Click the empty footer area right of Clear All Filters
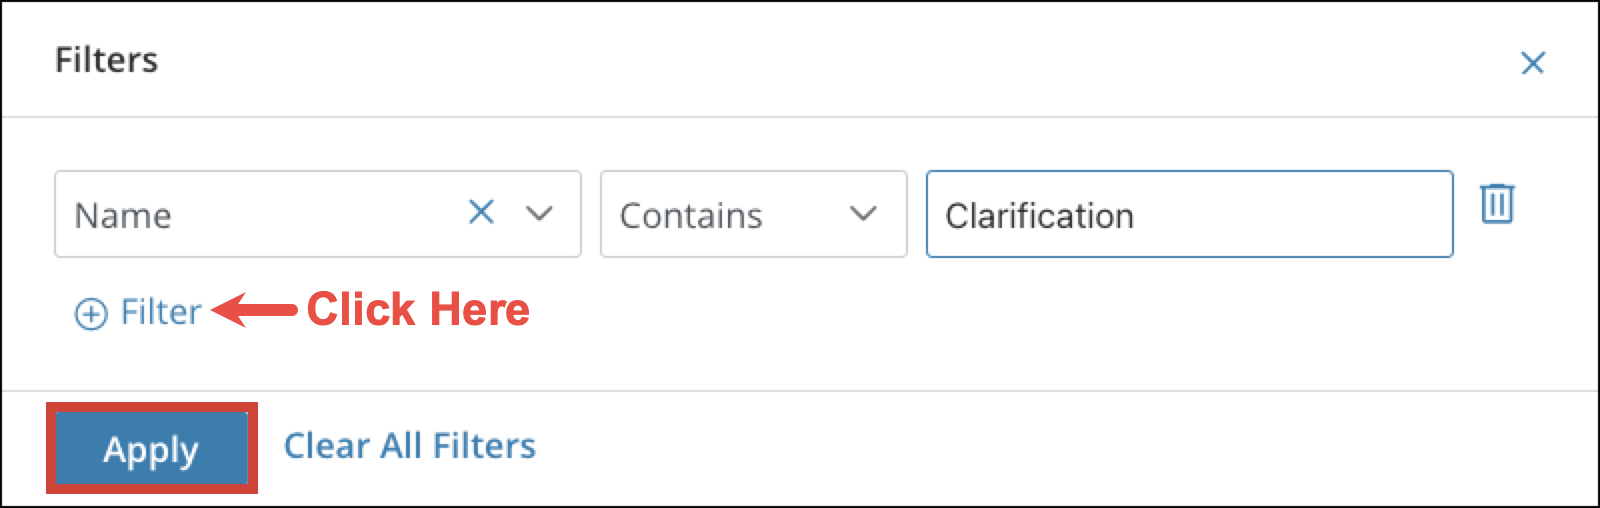Screen dimensions: 1600x508 click(x=1000, y=448)
